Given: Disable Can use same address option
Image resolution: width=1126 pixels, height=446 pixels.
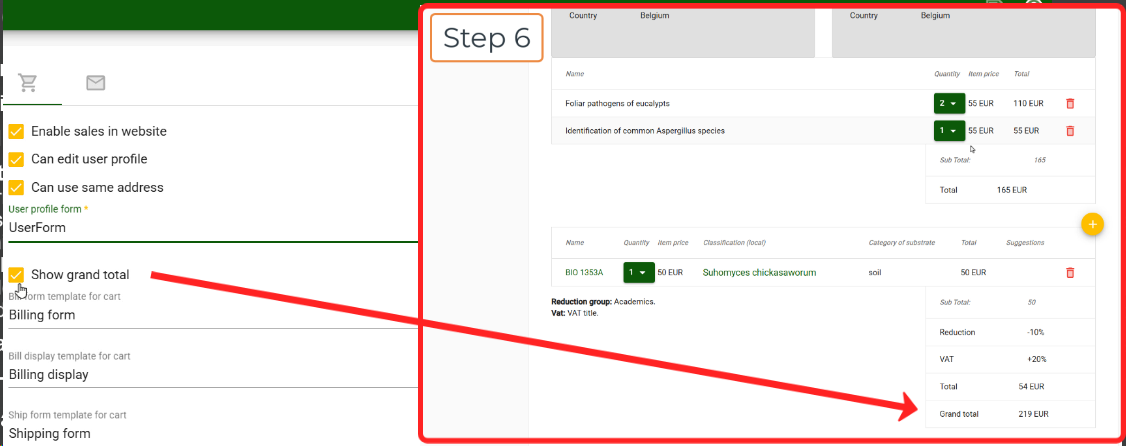Looking at the screenshot, I should tap(16, 187).
